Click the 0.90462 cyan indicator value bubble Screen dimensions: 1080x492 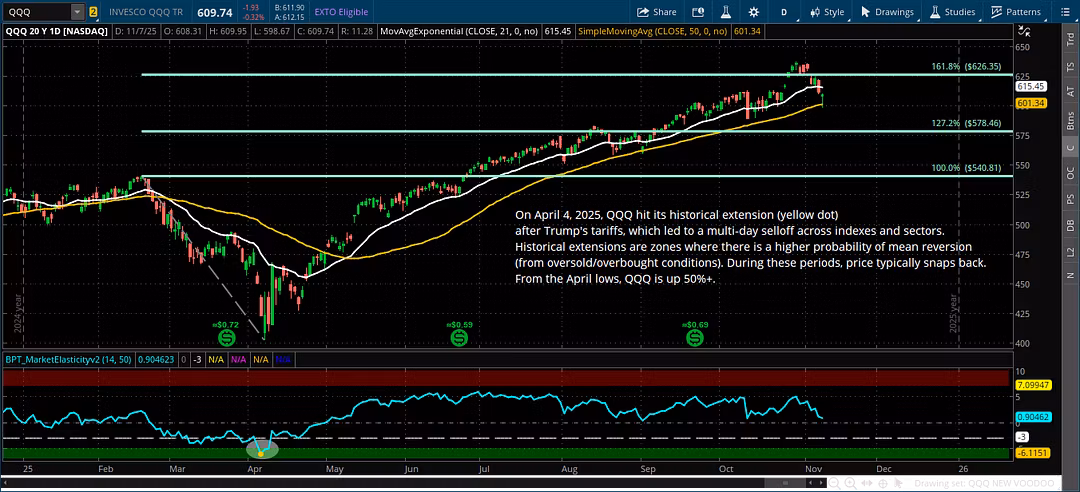(1032, 417)
